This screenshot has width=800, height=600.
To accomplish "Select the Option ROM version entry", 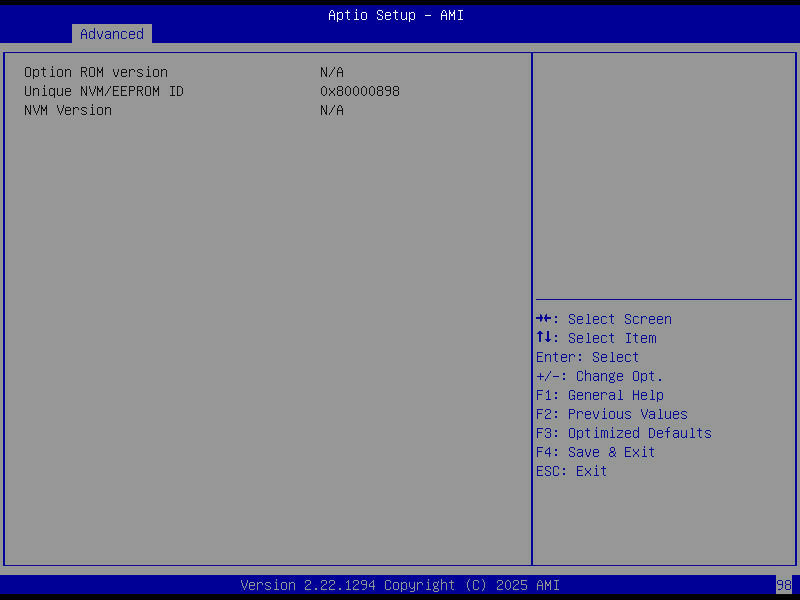I will [96, 71].
